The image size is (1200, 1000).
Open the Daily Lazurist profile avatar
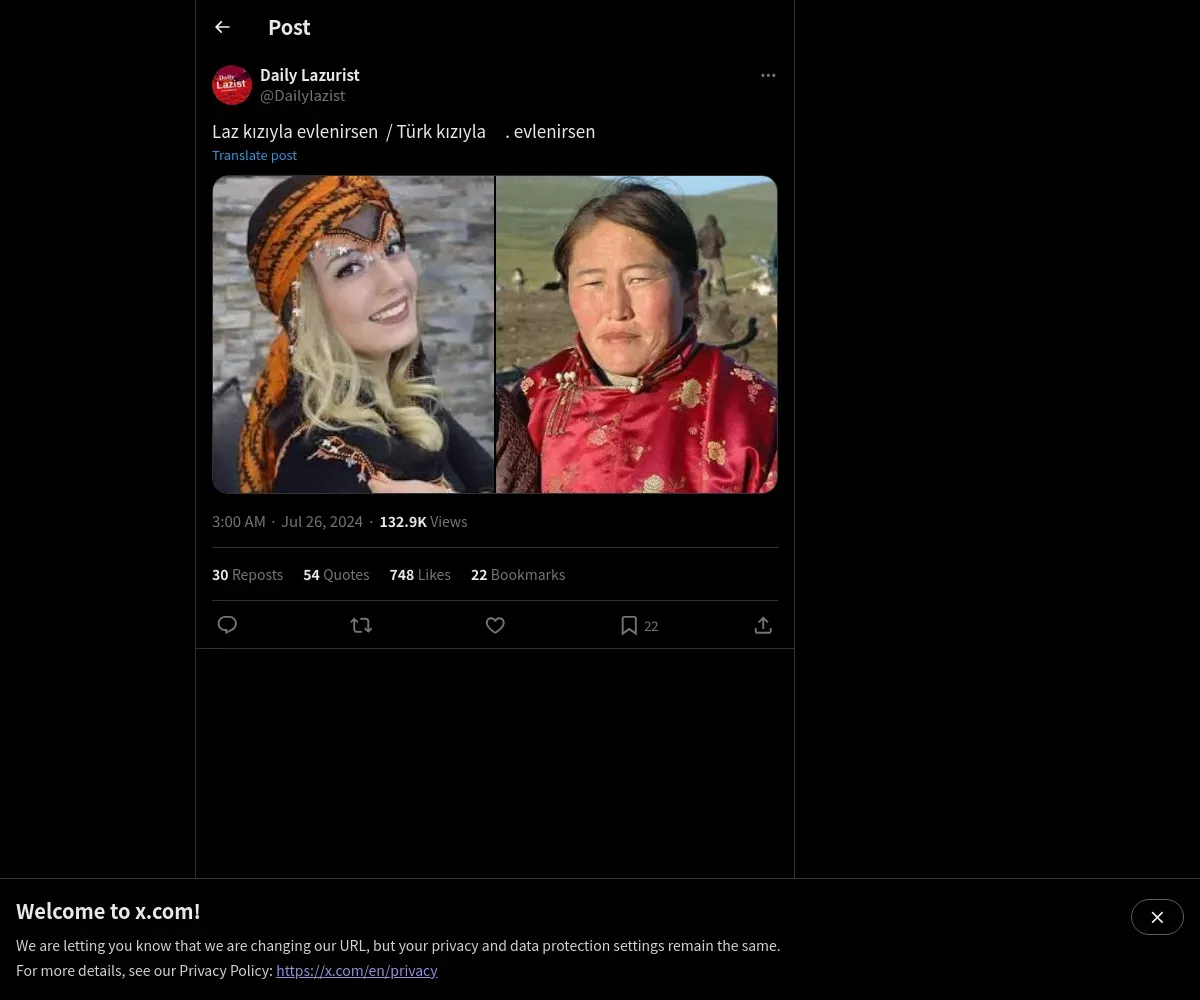point(232,85)
